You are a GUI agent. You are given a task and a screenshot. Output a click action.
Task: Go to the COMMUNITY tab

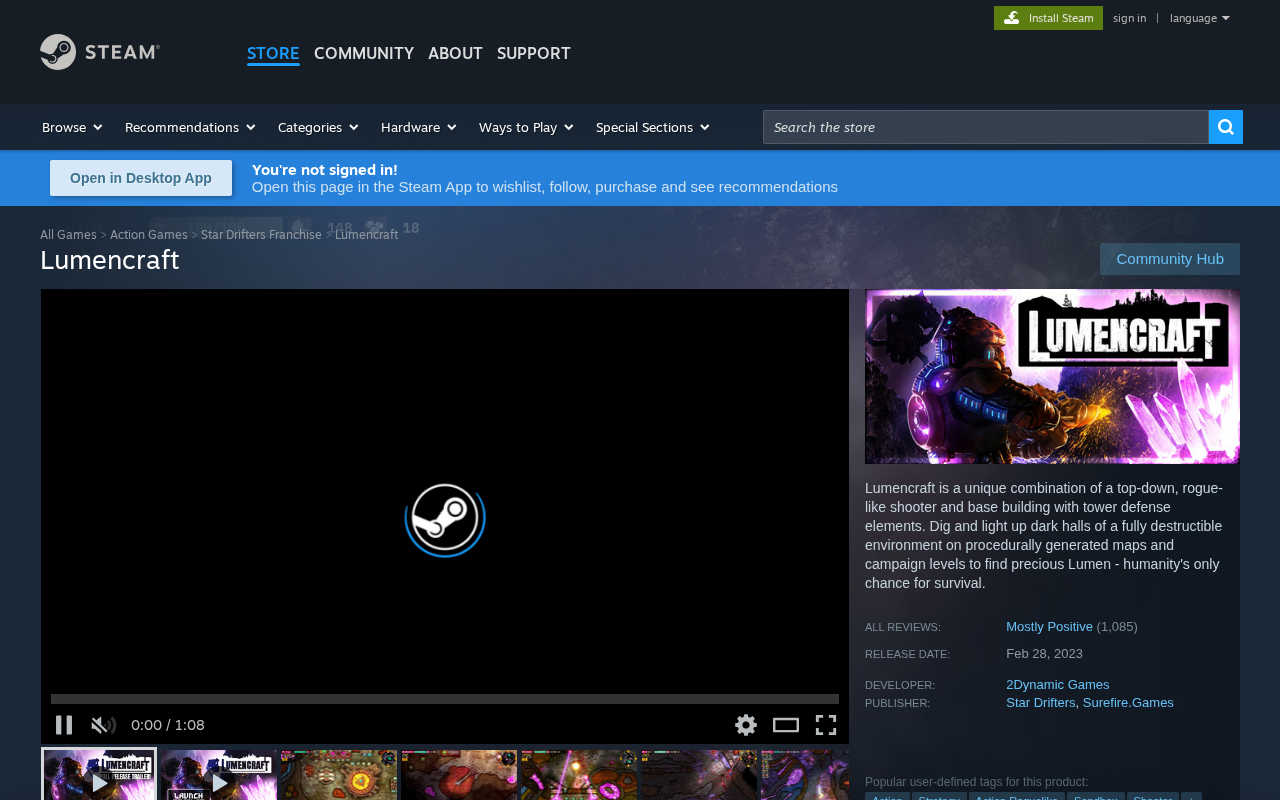[x=364, y=53]
